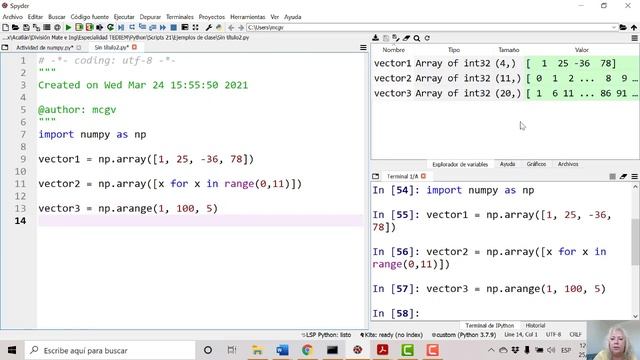Re-run last script icon
This screenshot has height=360, width=640.
110,27
